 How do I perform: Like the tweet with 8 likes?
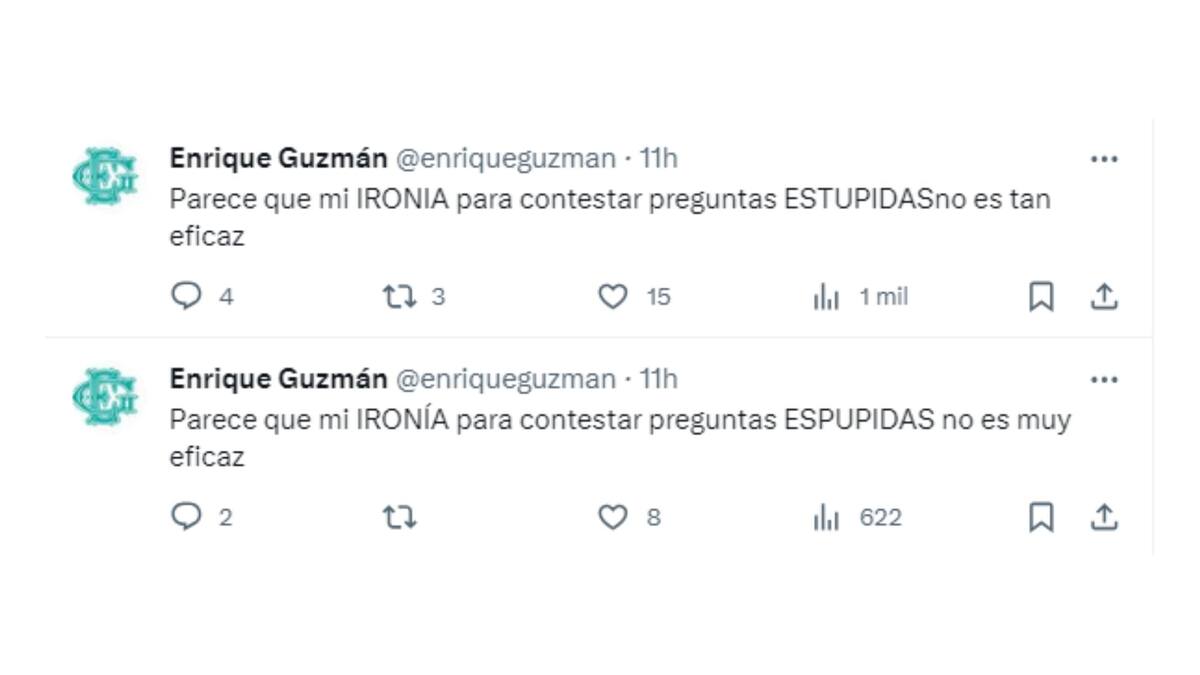(x=612, y=517)
